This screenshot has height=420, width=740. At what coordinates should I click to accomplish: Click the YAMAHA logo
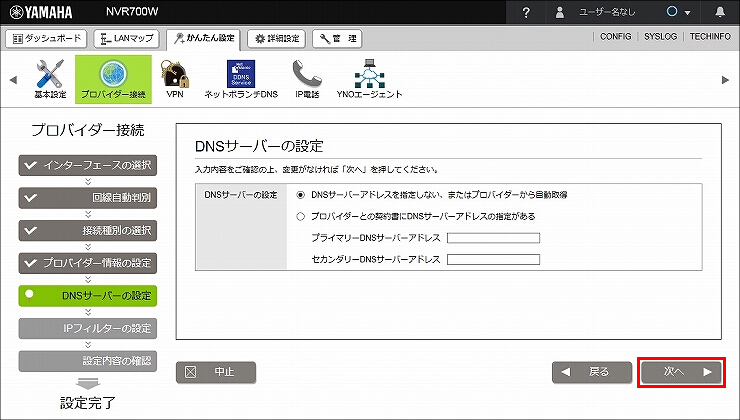[x=41, y=12]
